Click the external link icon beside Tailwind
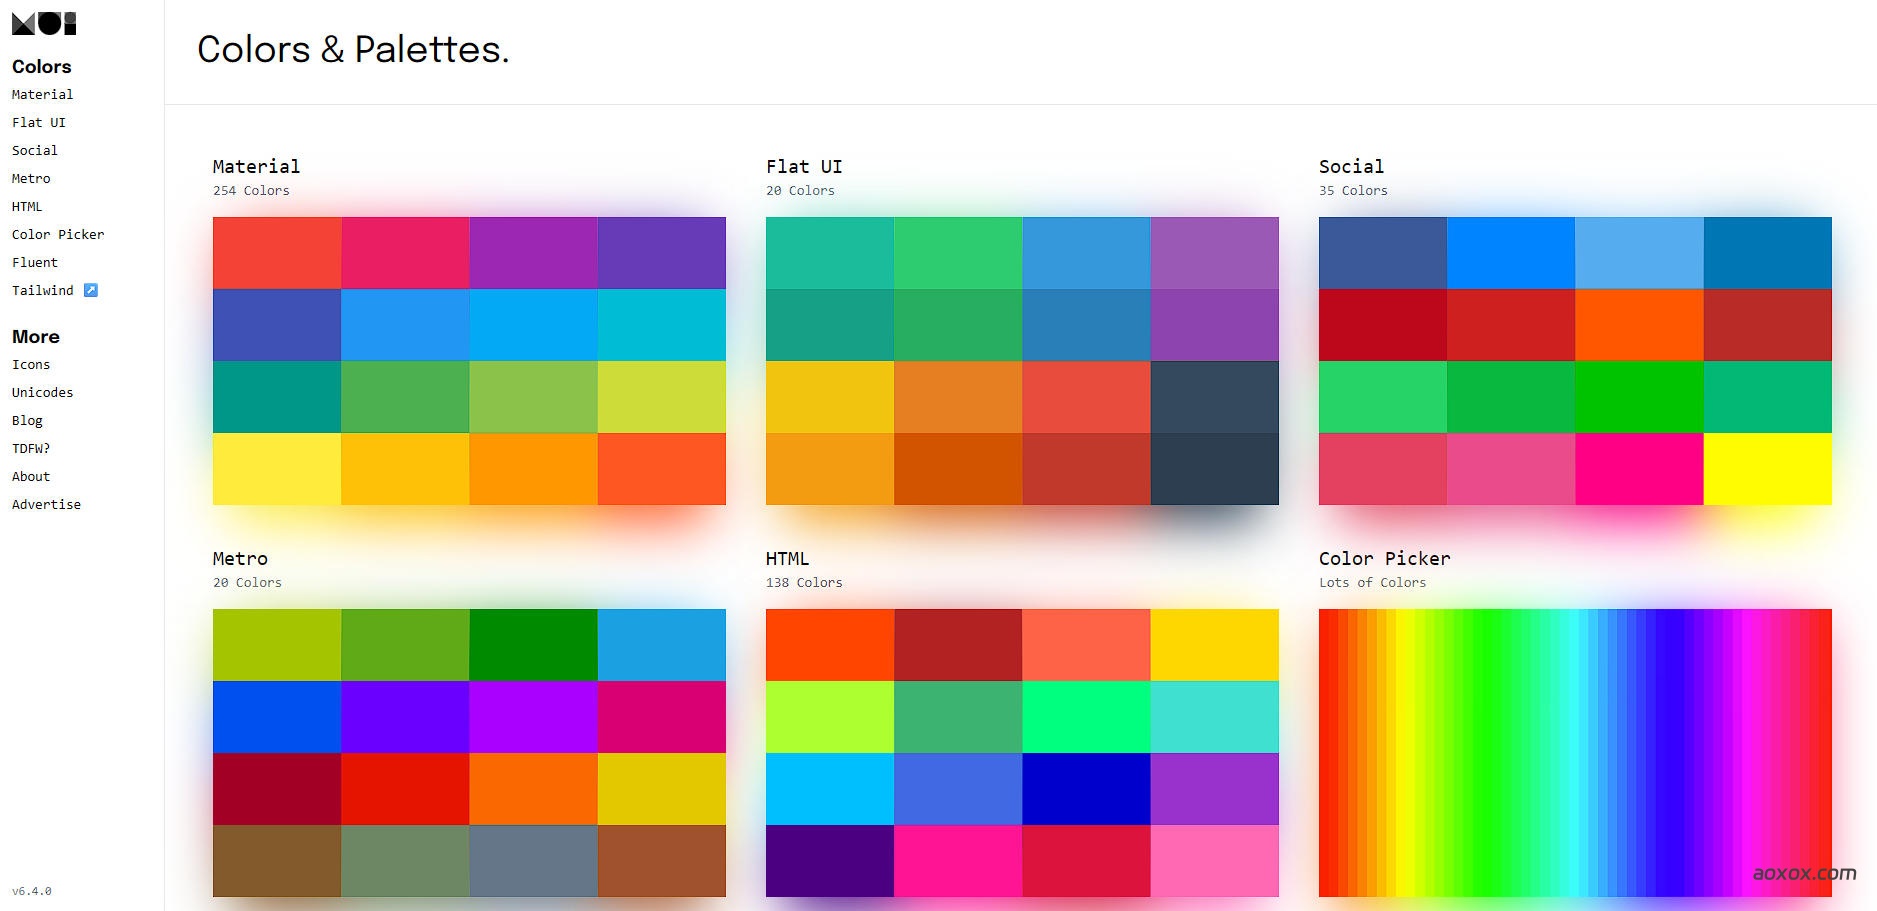Image resolution: width=1877 pixels, height=911 pixels. pyautogui.click(x=91, y=290)
